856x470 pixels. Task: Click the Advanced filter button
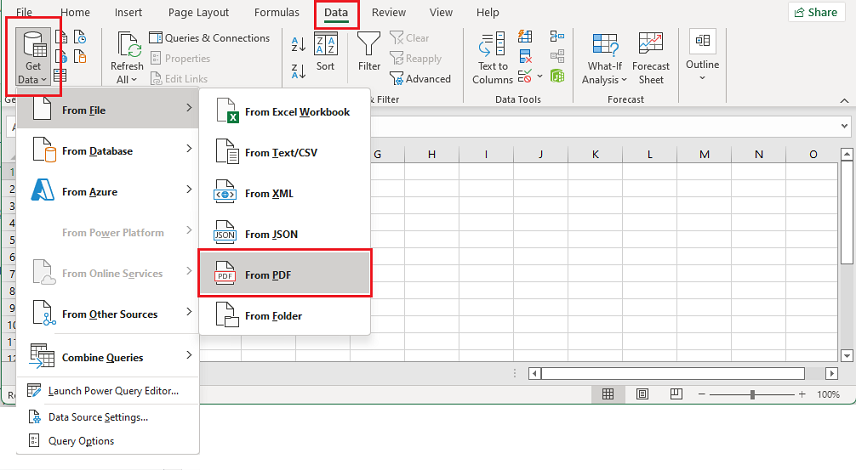(x=420, y=79)
